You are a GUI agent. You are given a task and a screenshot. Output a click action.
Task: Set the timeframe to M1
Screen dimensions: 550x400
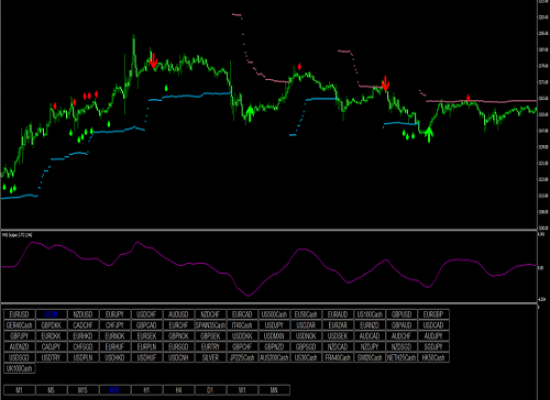click(x=19, y=390)
